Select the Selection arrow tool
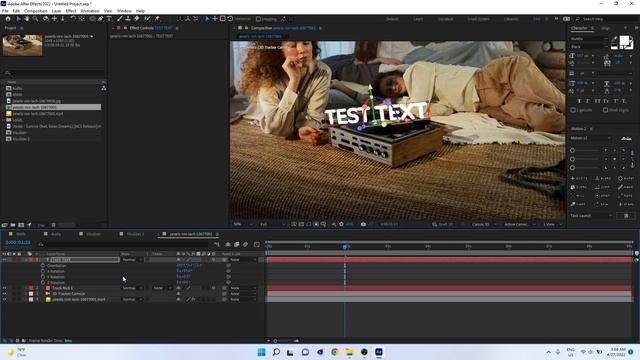 [18, 19]
